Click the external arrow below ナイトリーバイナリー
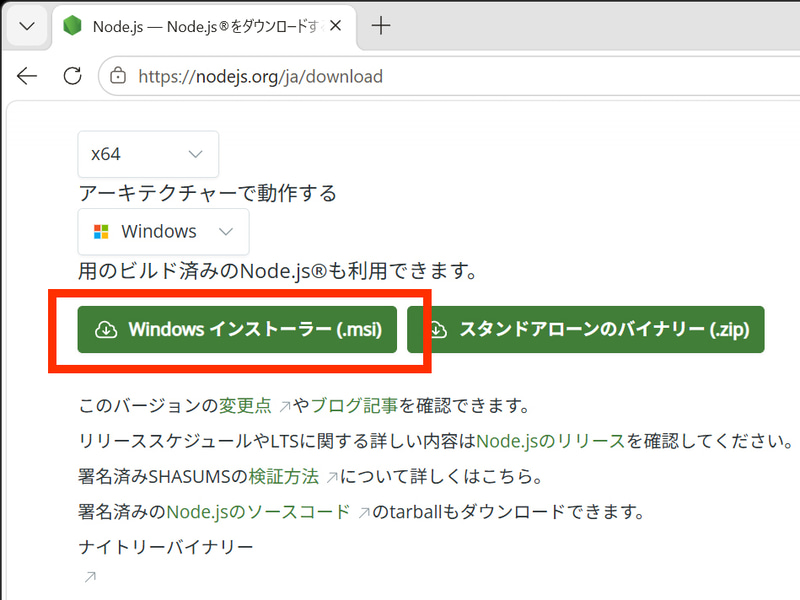Viewport: 800px width, 600px height. pos(90,577)
